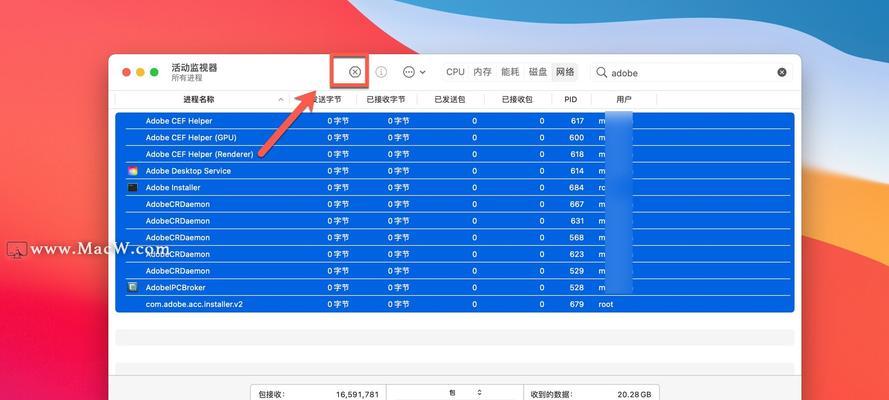
Task: Sort by the 用户 column header
Action: (x=624, y=99)
